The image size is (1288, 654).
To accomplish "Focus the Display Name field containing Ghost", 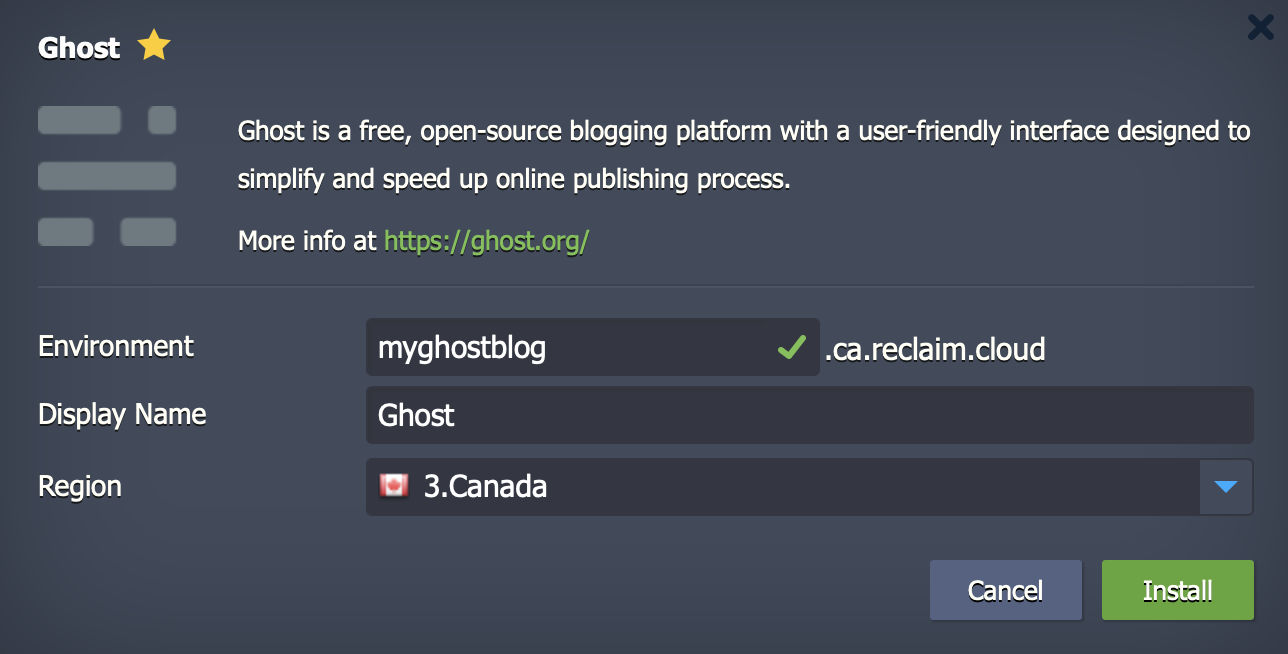I will pyautogui.click(x=809, y=415).
